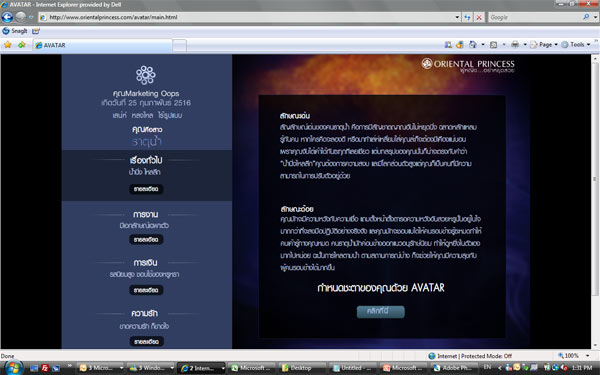Switch to the Untitled taskbar window
Viewport: 600px width, 375px height.
coord(353,368)
